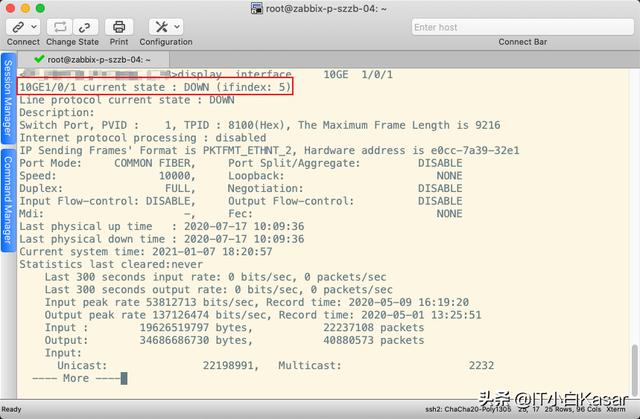640x419 pixels.
Task: Click 'Current system time: 2021-01-07 18:20:57'
Action: coord(146,252)
